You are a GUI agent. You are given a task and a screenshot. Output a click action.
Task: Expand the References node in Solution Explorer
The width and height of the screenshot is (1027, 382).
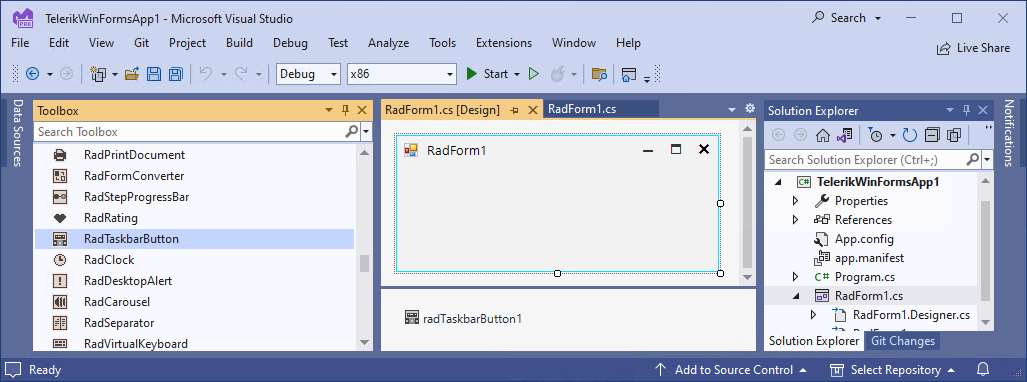click(x=796, y=220)
